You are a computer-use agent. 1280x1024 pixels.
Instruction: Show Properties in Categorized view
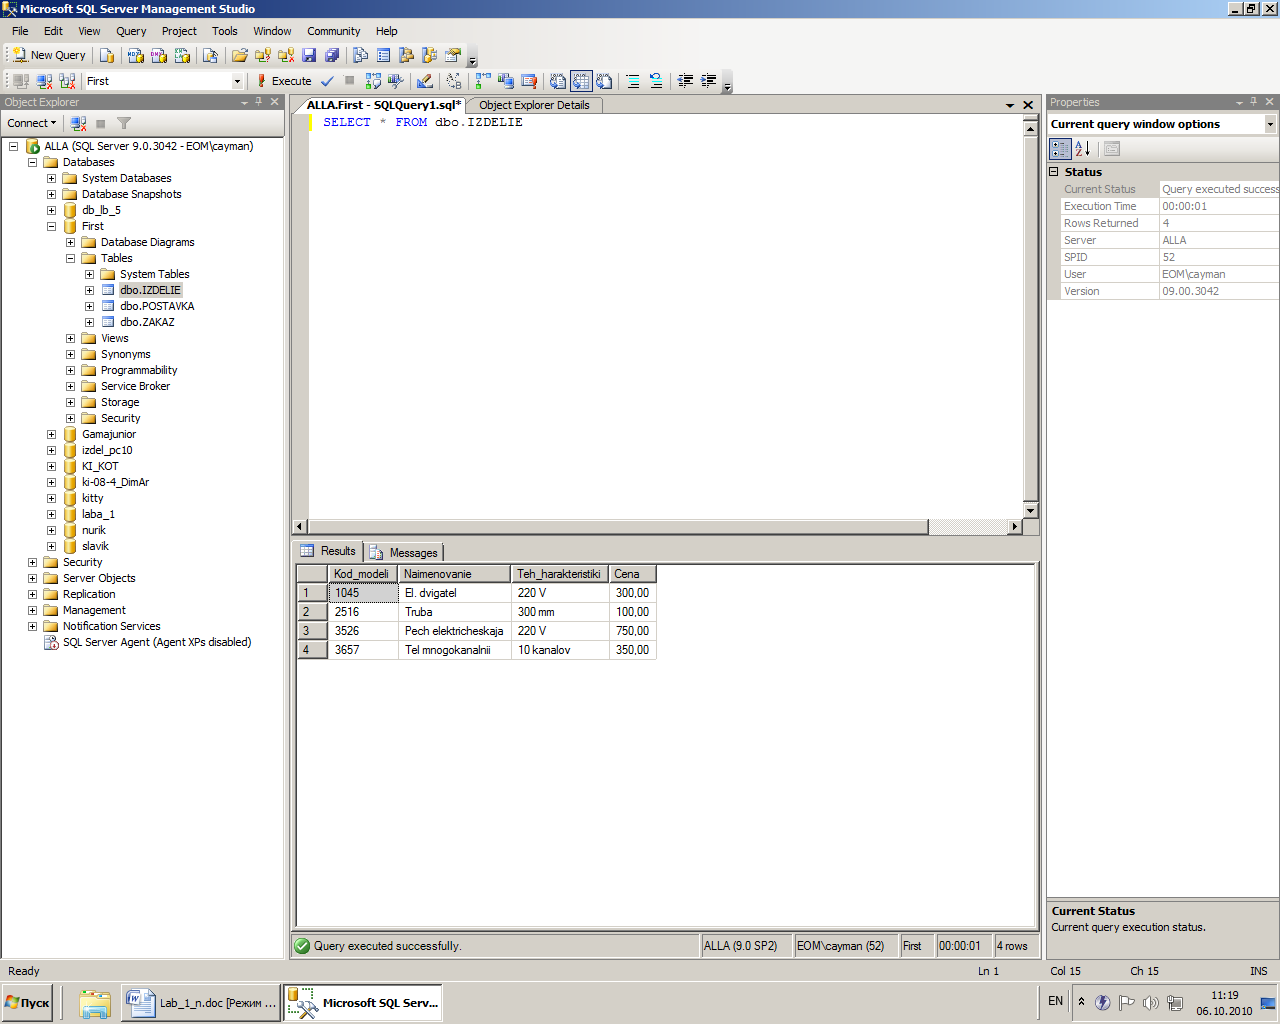(1060, 149)
